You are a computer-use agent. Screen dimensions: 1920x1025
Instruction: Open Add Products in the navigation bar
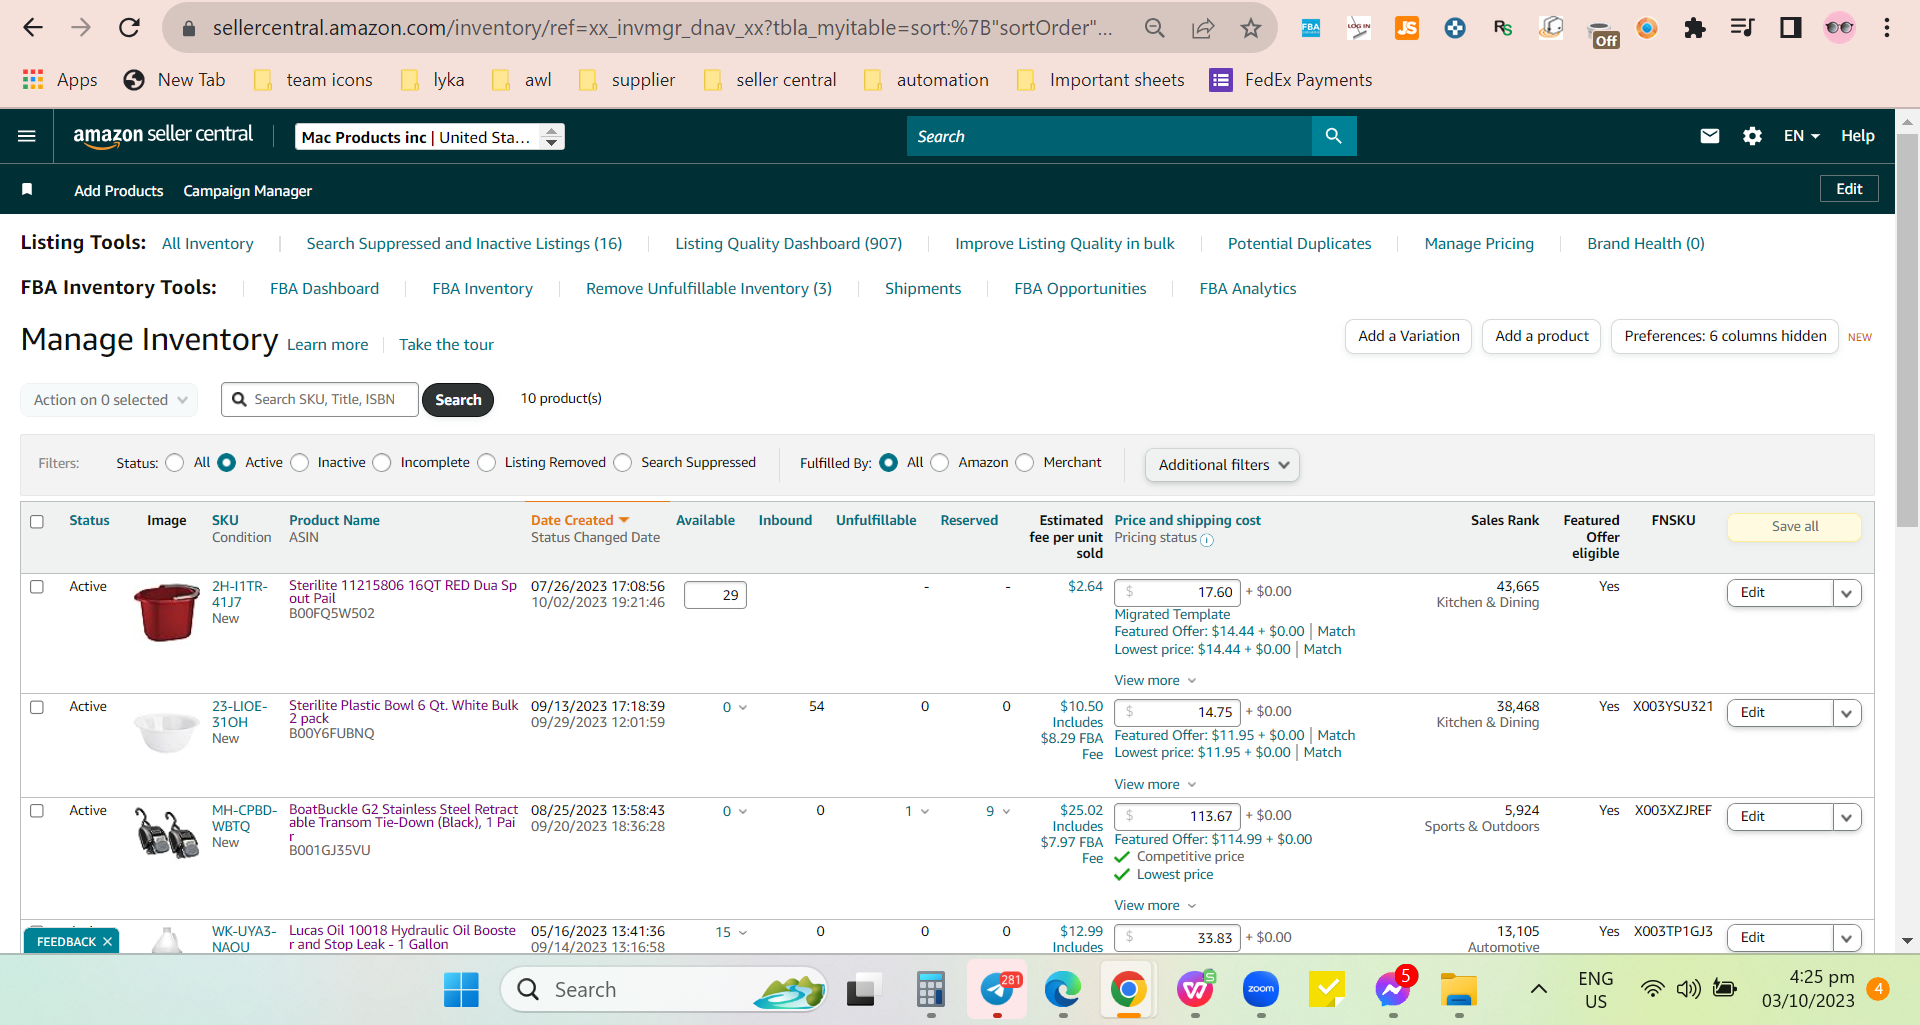tap(119, 191)
